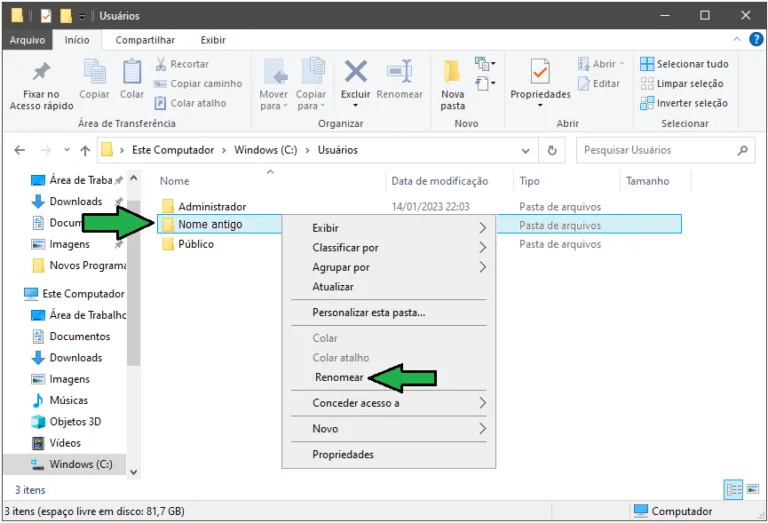Open the Fácil acesso dropdown icon
768x523 pixels.
tap(484, 83)
